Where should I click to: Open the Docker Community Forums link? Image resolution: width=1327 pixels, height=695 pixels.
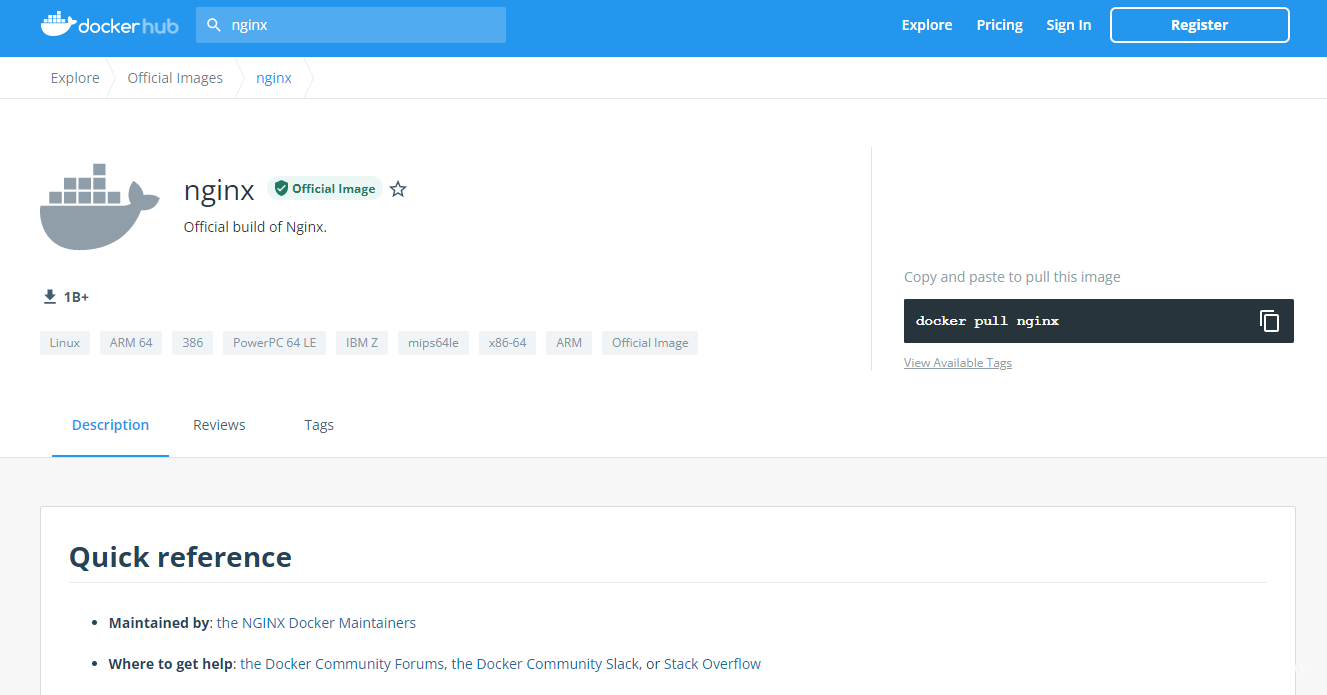coord(344,664)
